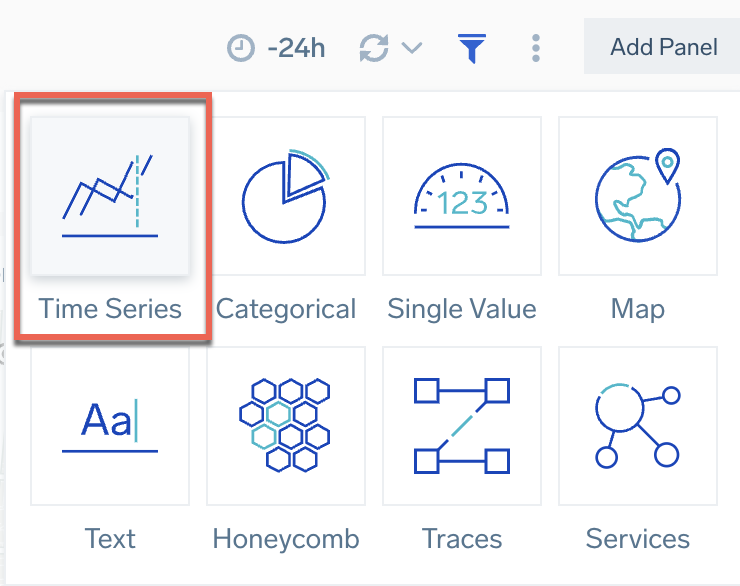
Task: Select the Traces panel icon
Action: point(462,425)
